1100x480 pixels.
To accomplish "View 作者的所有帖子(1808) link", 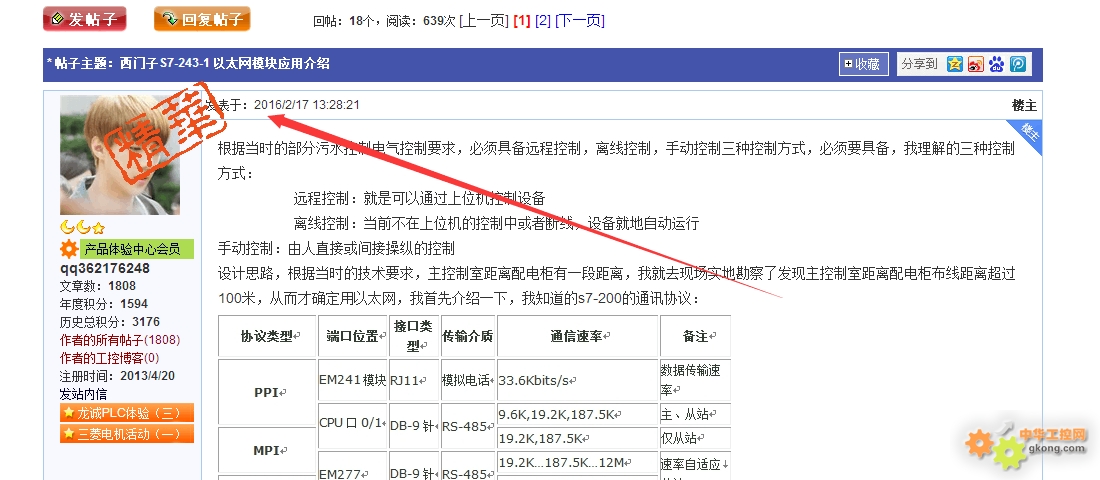I will 120,340.
